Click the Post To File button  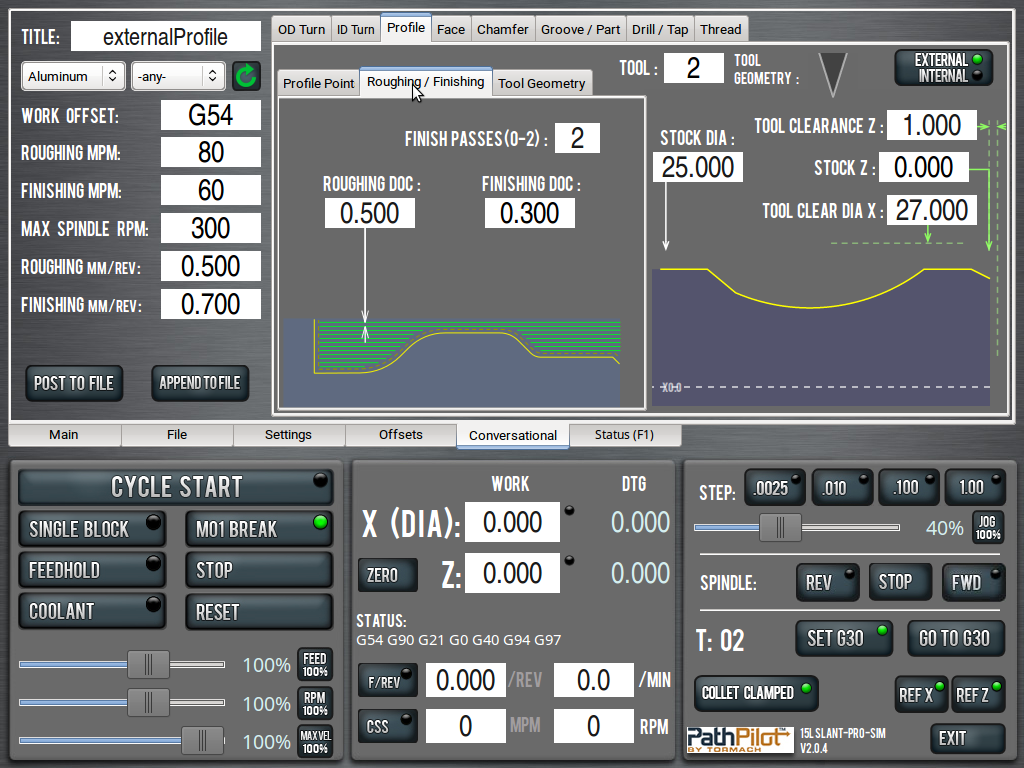[x=74, y=383]
